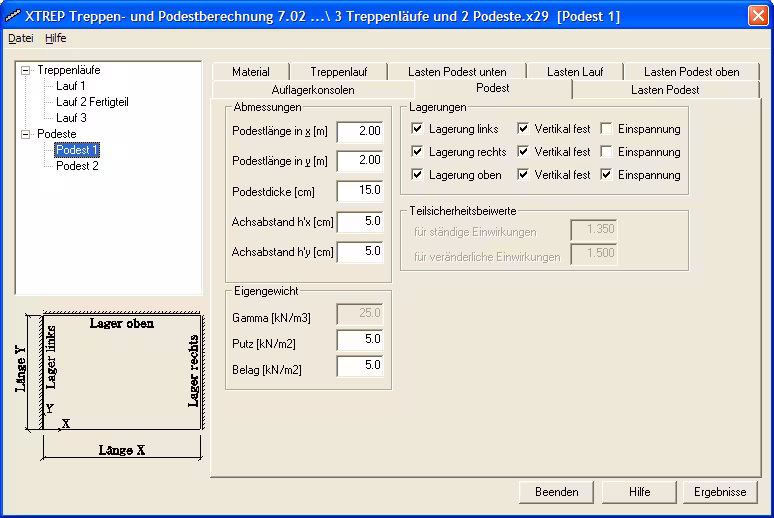Select Lauf 2 Fertigteil in the tree
This screenshot has height=518, width=774.
point(92,102)
